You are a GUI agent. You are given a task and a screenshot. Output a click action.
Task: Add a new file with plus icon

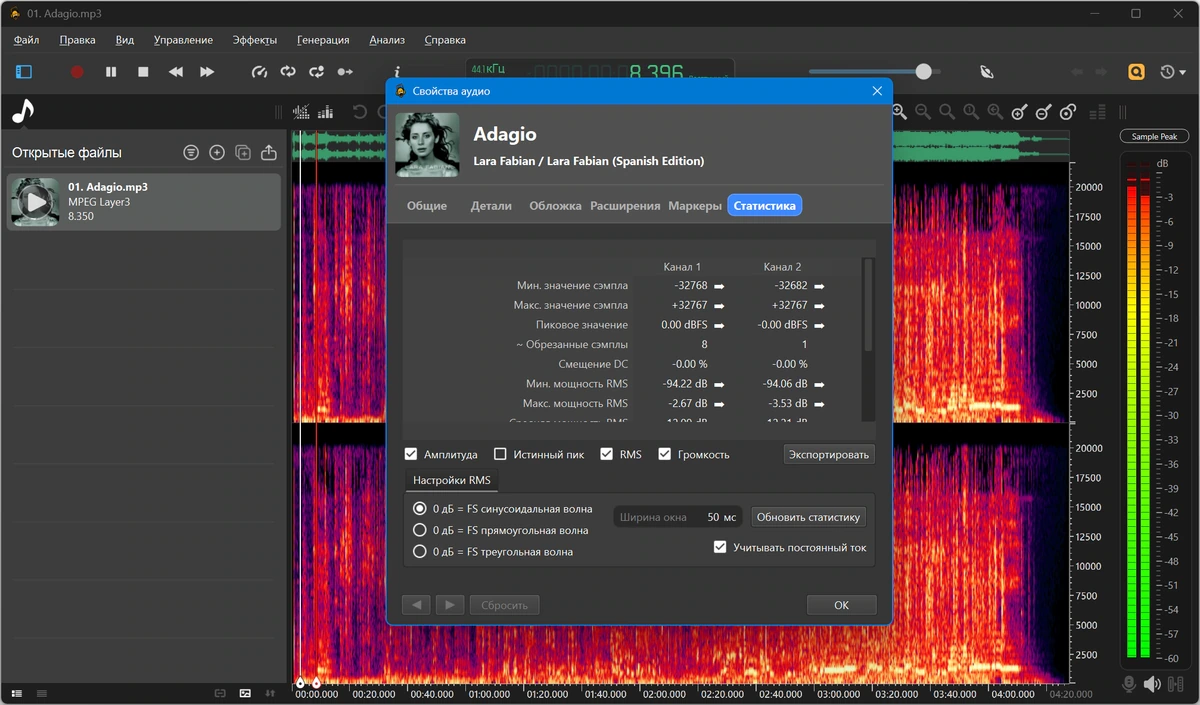click(217, 152)
